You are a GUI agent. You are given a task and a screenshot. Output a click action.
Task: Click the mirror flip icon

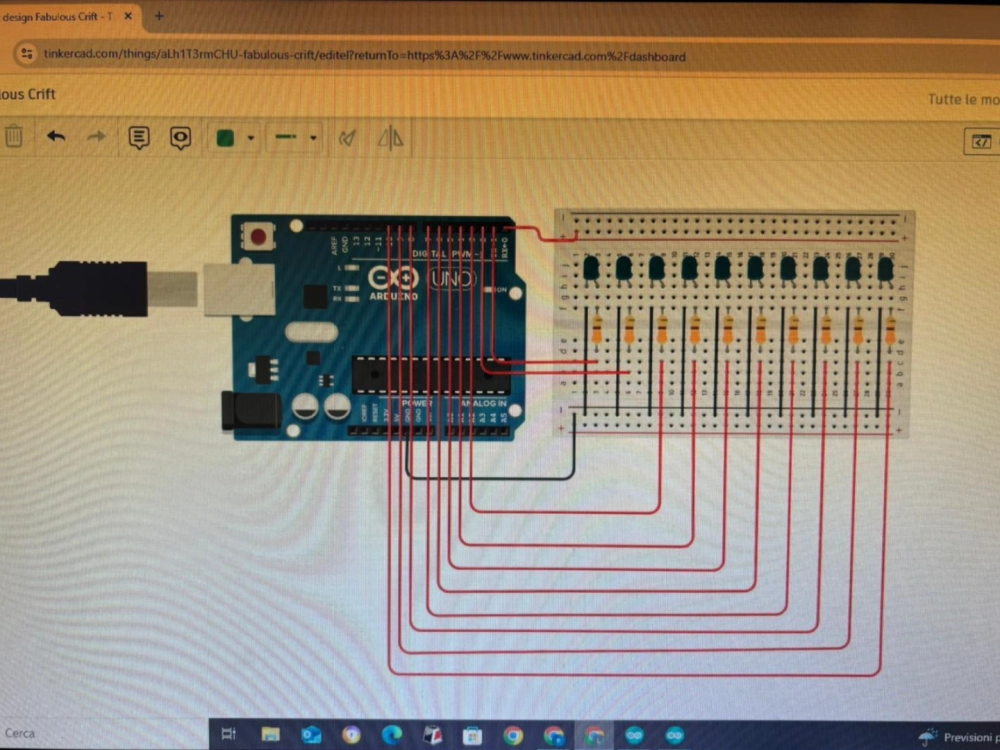390,138
